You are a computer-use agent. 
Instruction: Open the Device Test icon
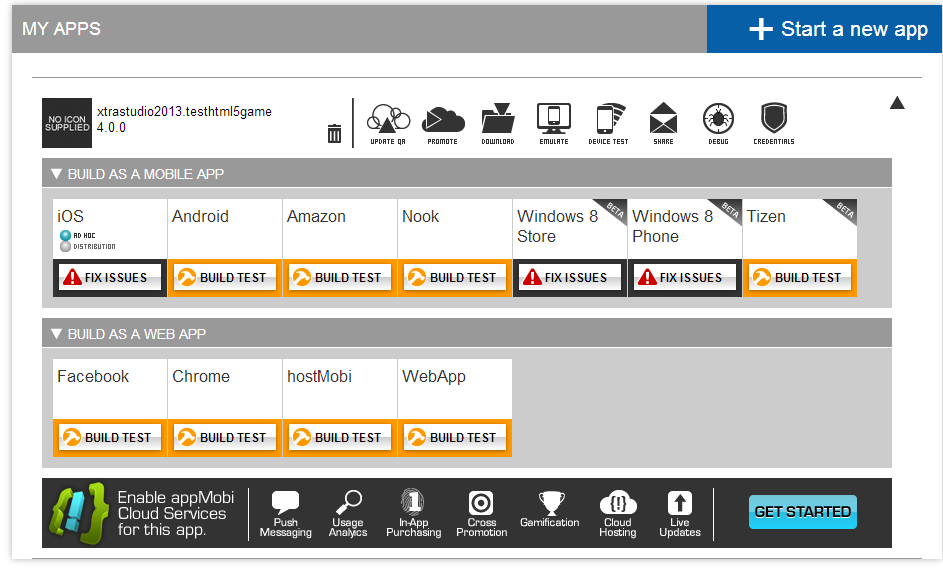(x=608, y=123)
